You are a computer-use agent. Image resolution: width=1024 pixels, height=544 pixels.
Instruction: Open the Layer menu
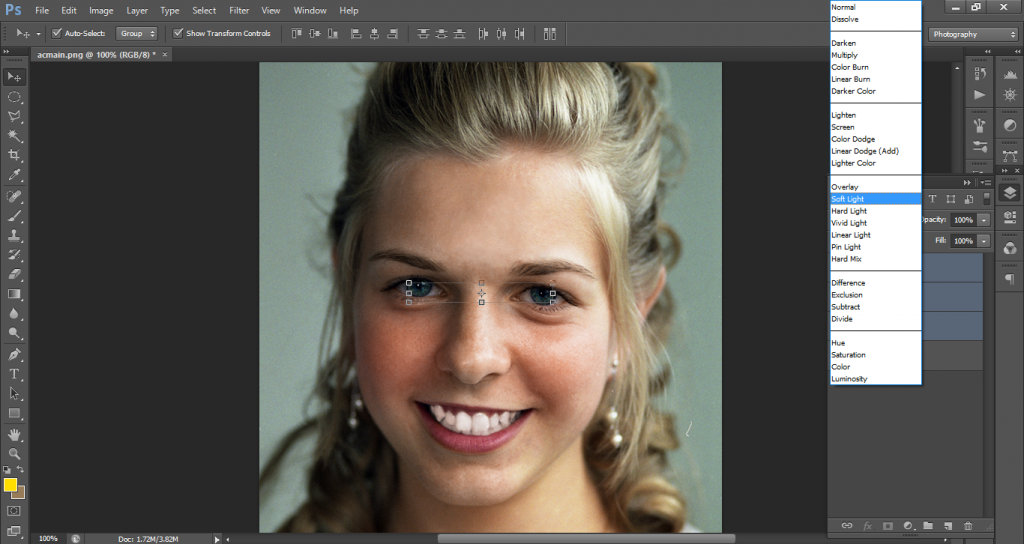[137, 10]
